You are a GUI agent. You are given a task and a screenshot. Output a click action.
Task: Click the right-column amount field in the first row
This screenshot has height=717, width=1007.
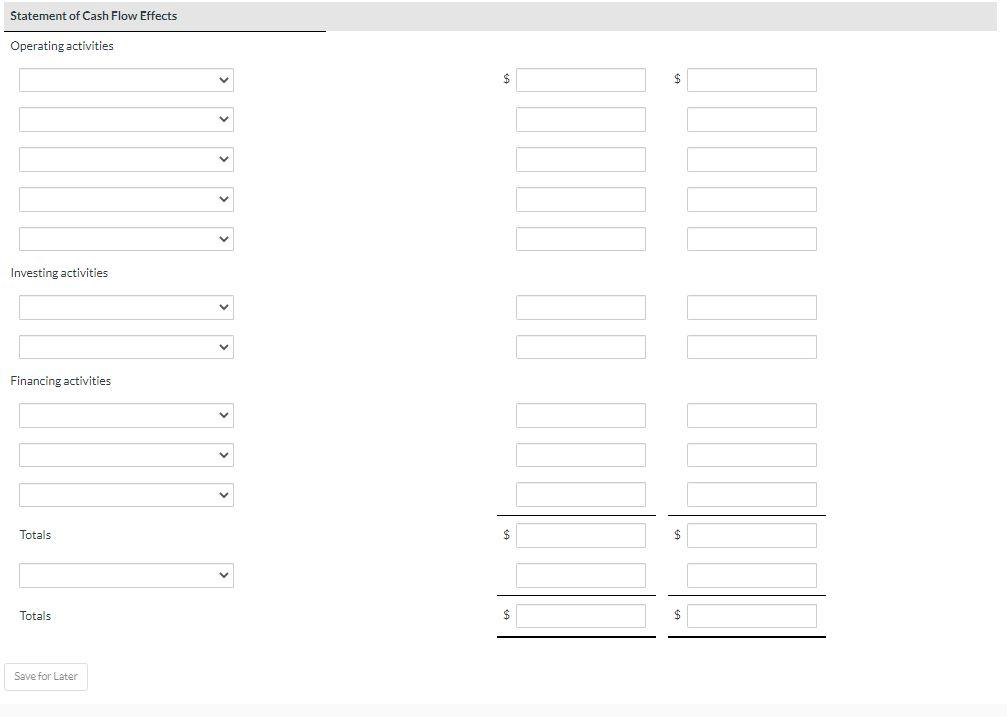coord(751,80)
